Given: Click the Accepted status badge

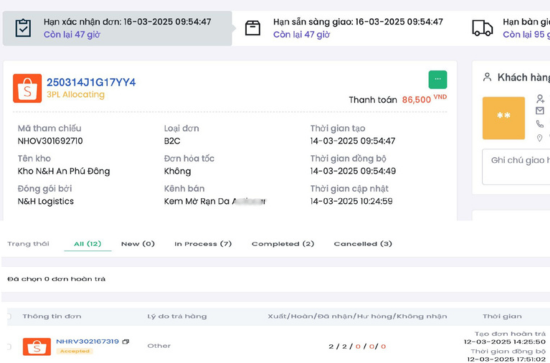Looking at the screenshot, I should tap(75, 351).
